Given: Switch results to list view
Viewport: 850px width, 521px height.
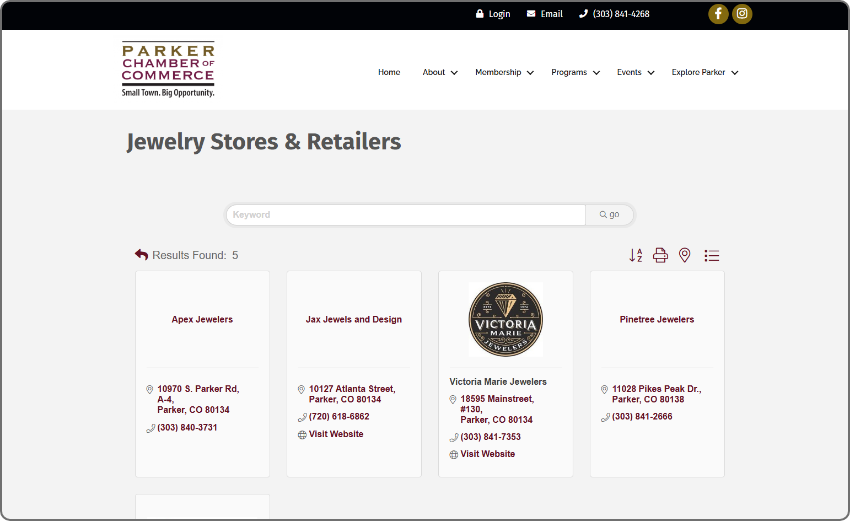Looking at the screenshot, I should [712, 255].
